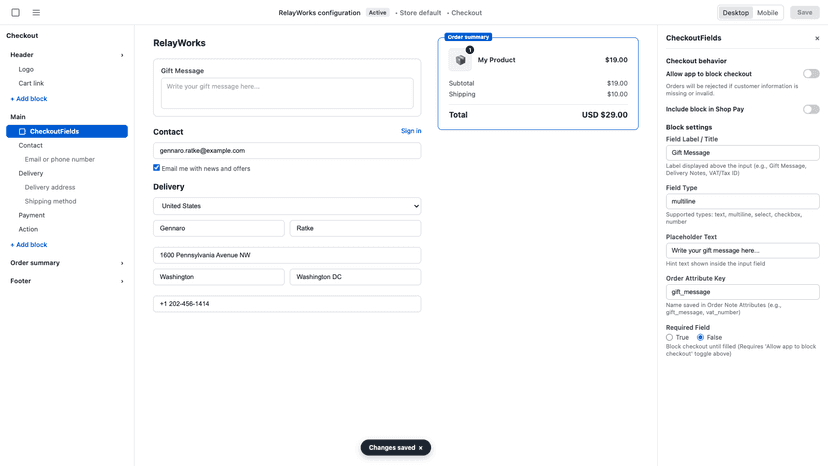Click the Order summary label tag
The width and height of the screenshot is (828, 466).
tap(468, 37)
